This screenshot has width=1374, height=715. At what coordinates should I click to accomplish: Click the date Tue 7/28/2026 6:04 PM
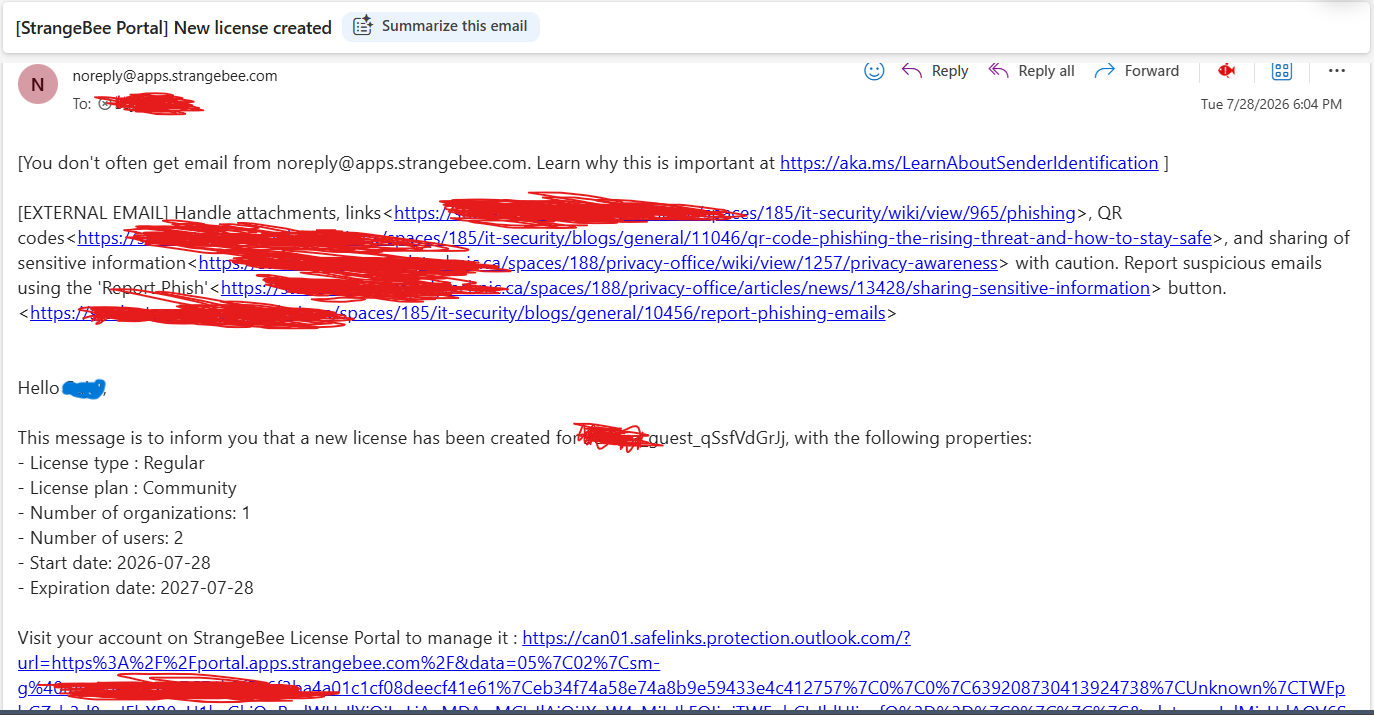[x=1271, y=104]
